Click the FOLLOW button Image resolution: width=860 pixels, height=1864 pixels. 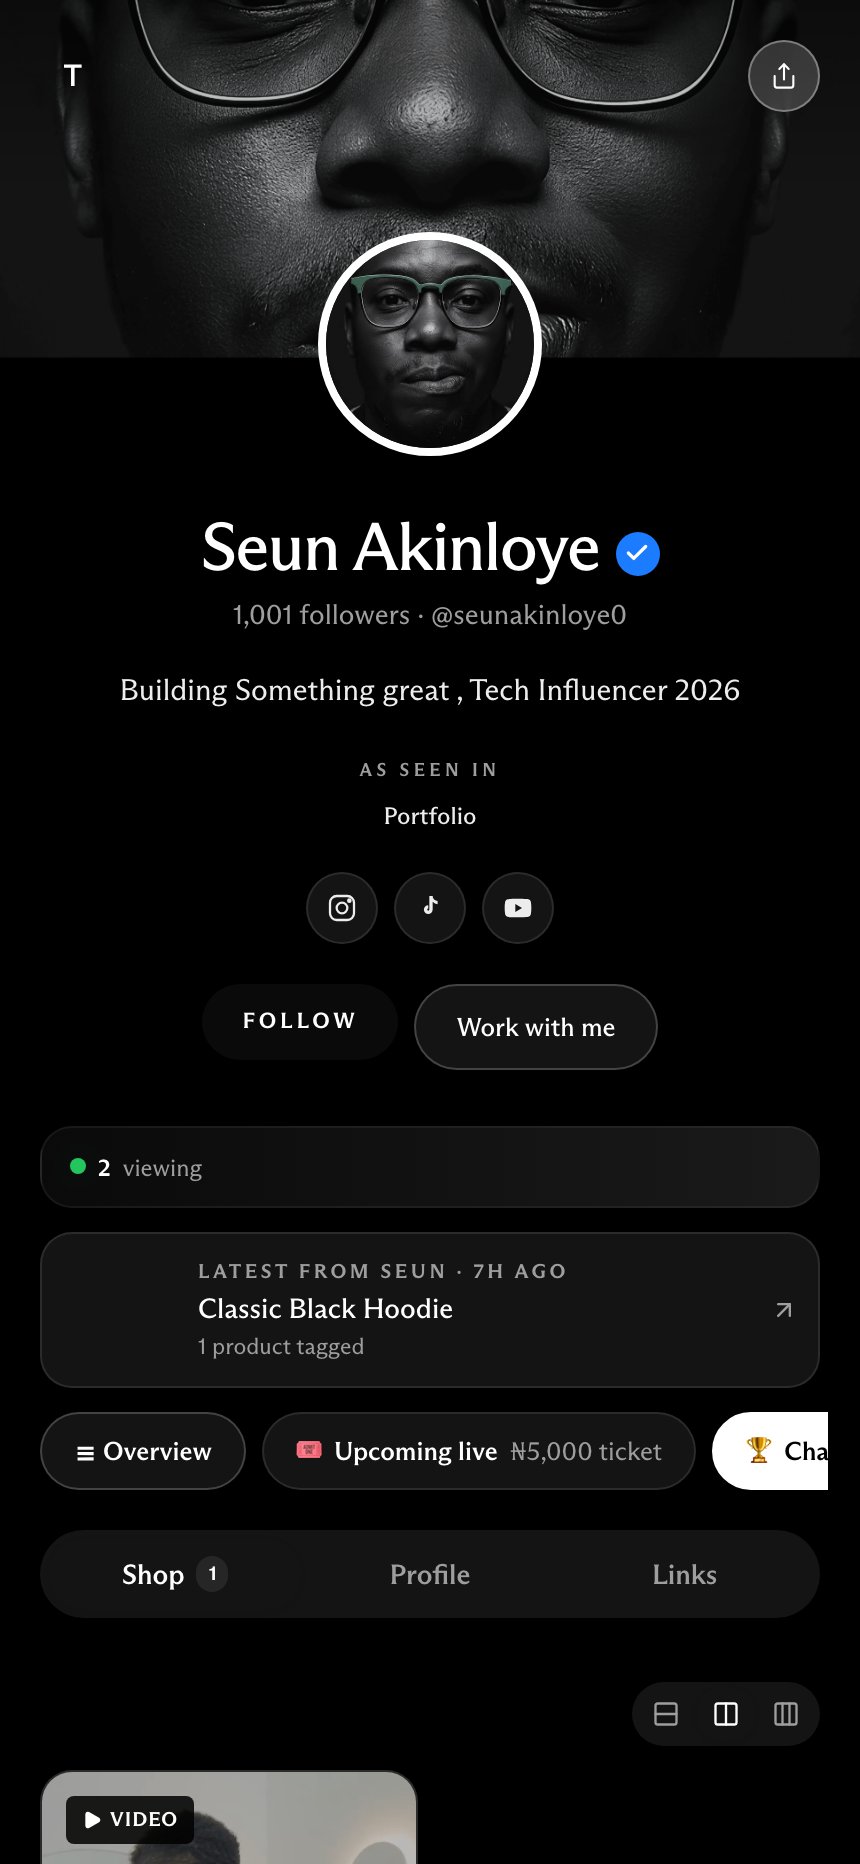coord(300,1021)
